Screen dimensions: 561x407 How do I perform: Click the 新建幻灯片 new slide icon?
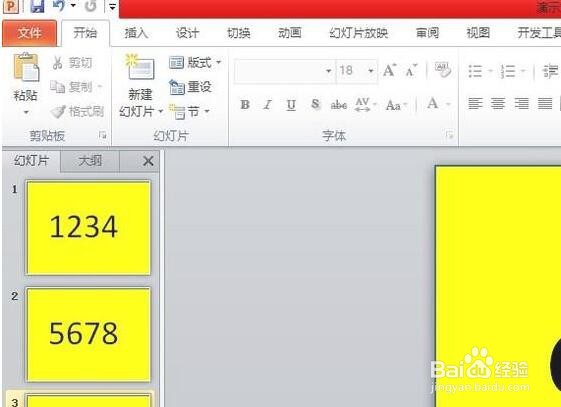(140, 67)
